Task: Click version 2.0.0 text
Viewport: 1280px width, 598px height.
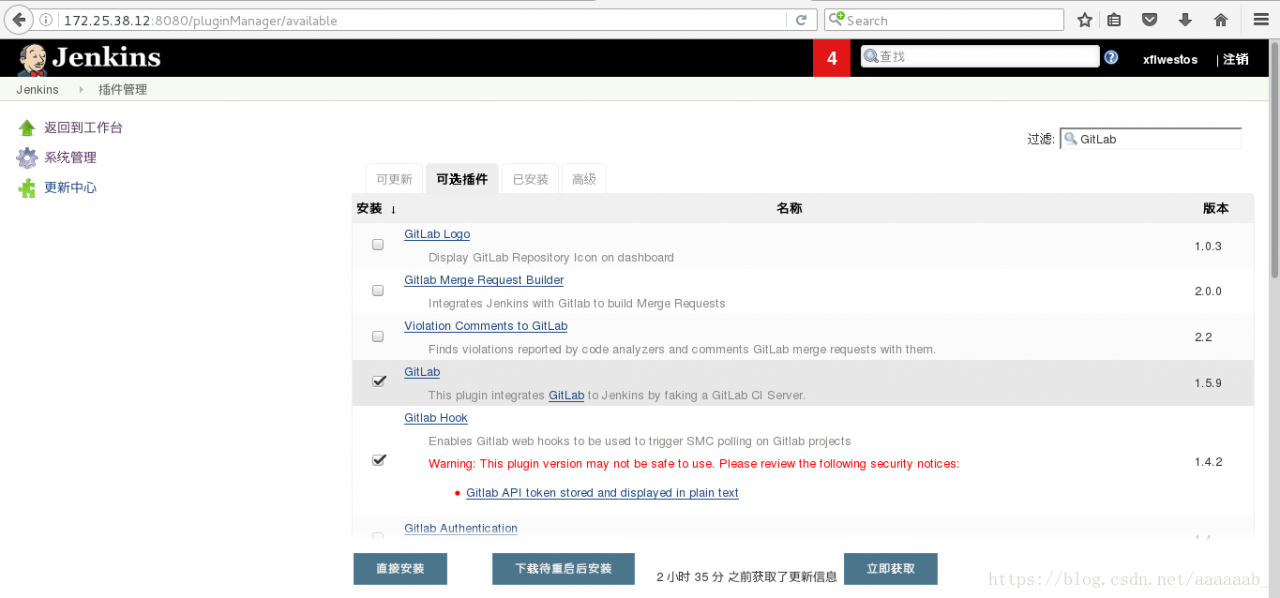Action: tap(1208, 291)
